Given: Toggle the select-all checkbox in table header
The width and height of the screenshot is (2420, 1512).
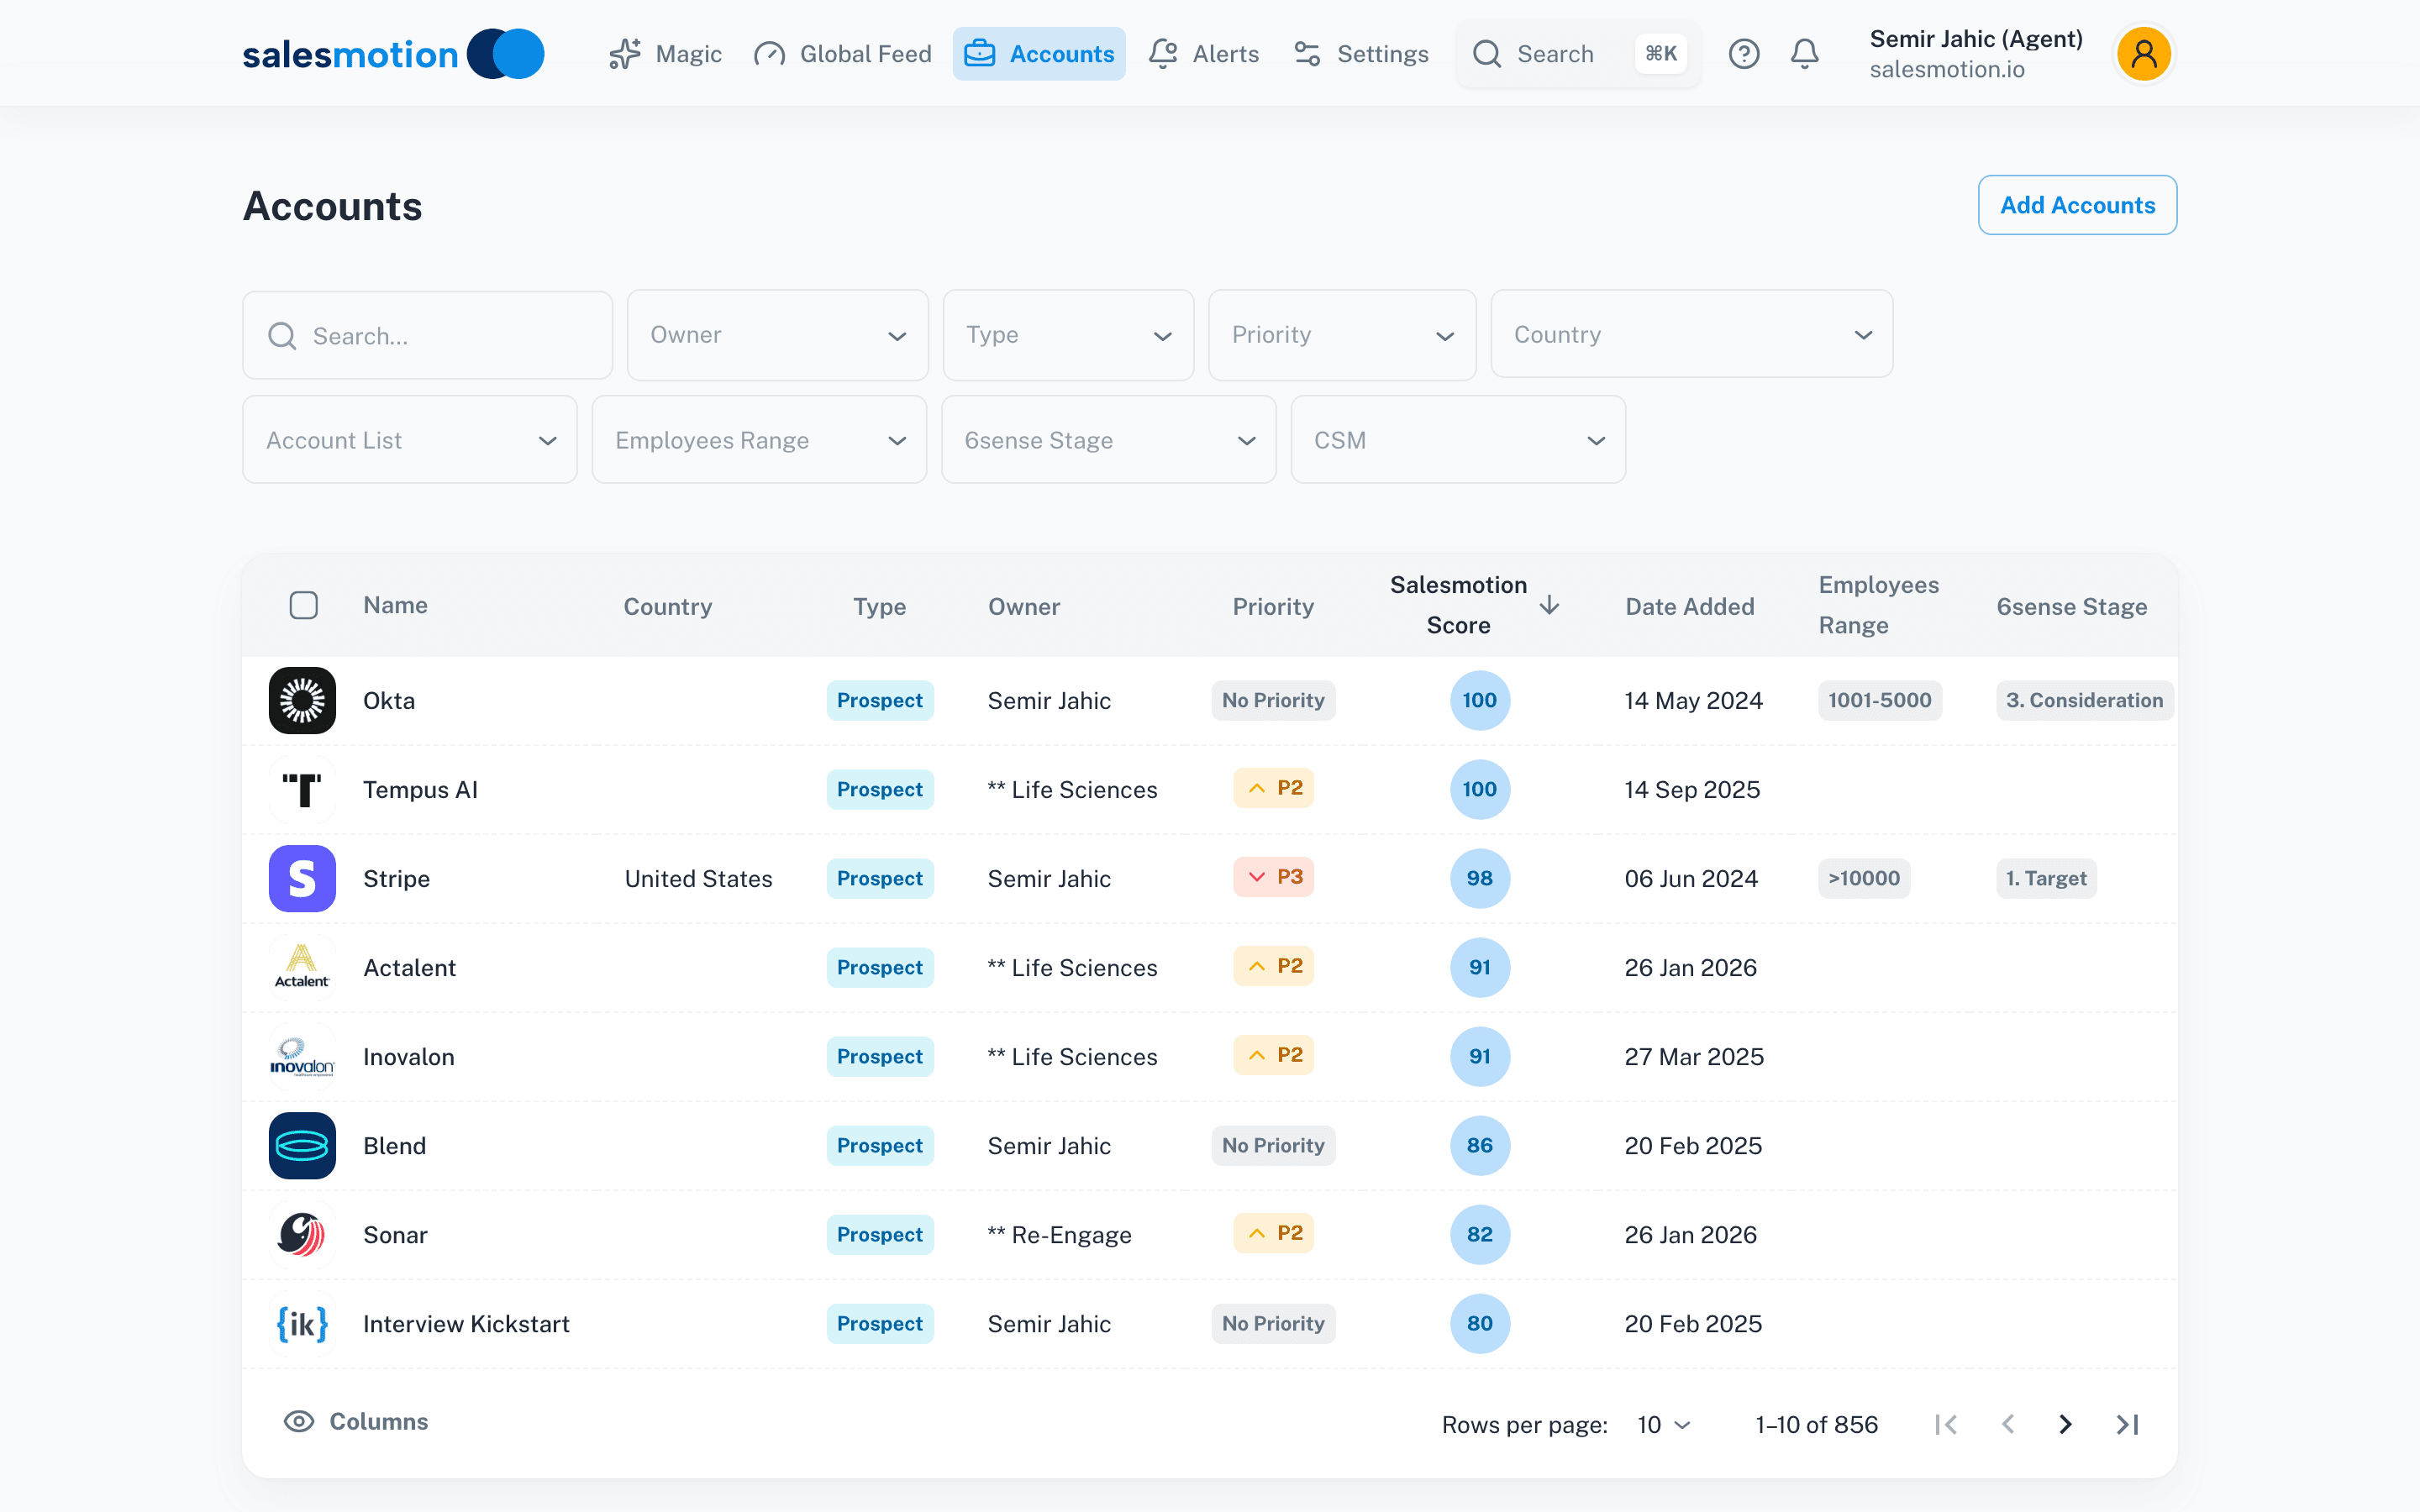Looking at the screenshot, I should tap(304, 605).
